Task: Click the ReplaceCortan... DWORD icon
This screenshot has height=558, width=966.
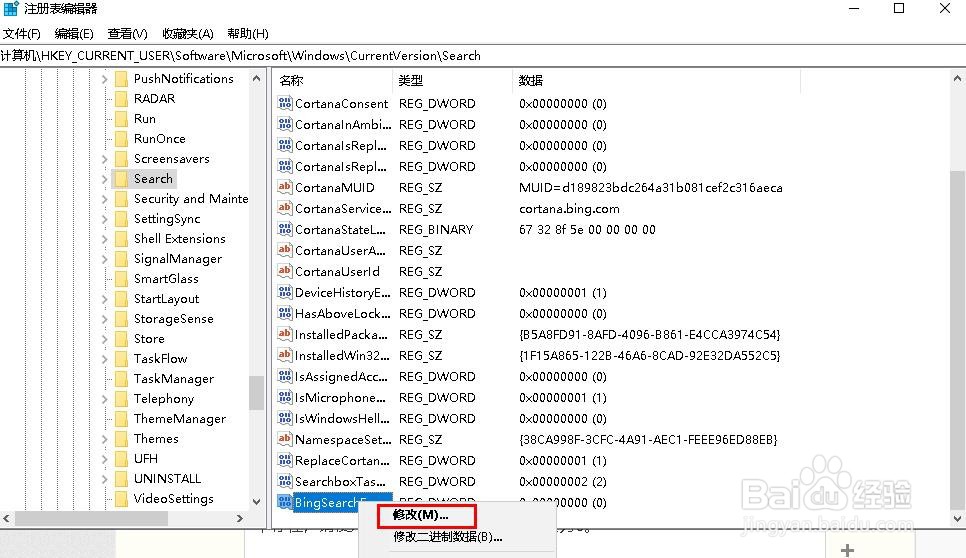Action: 285,460
